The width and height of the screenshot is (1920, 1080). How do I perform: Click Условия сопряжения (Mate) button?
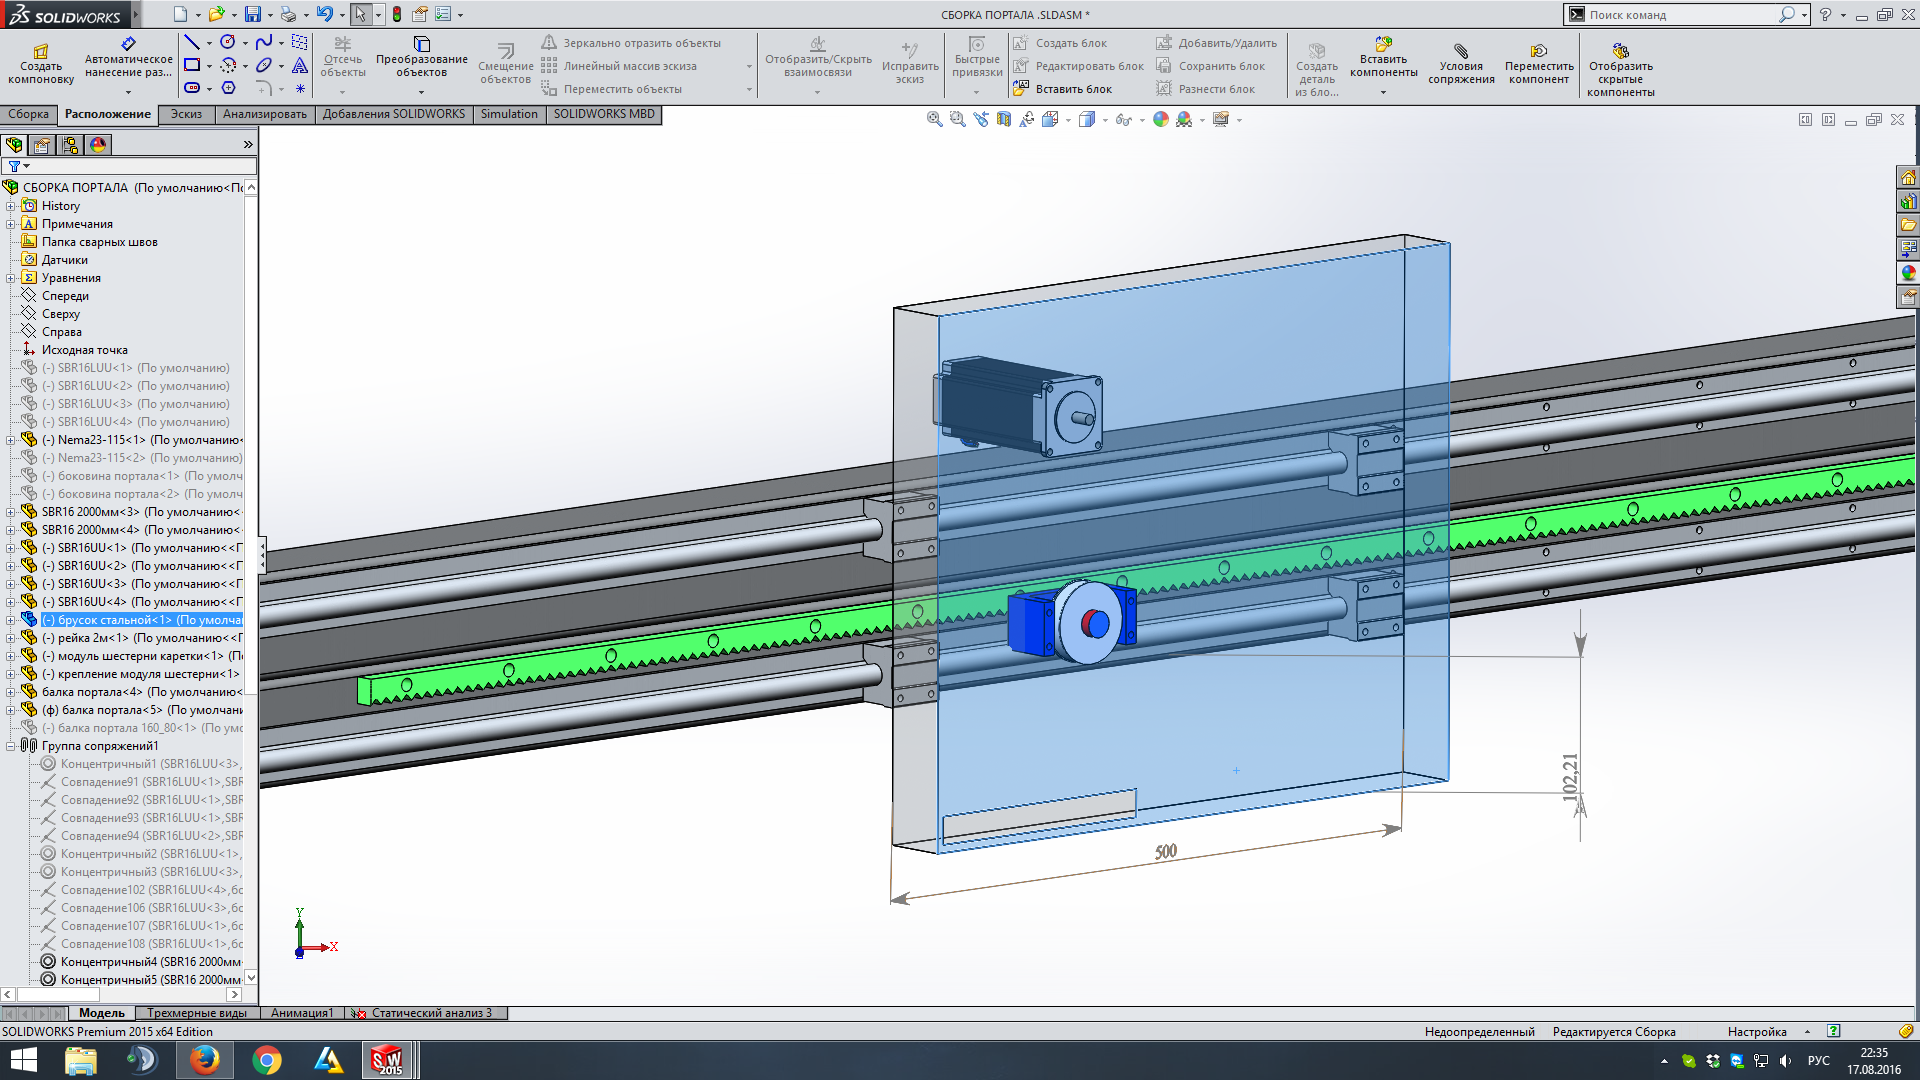coord(1461,65)
